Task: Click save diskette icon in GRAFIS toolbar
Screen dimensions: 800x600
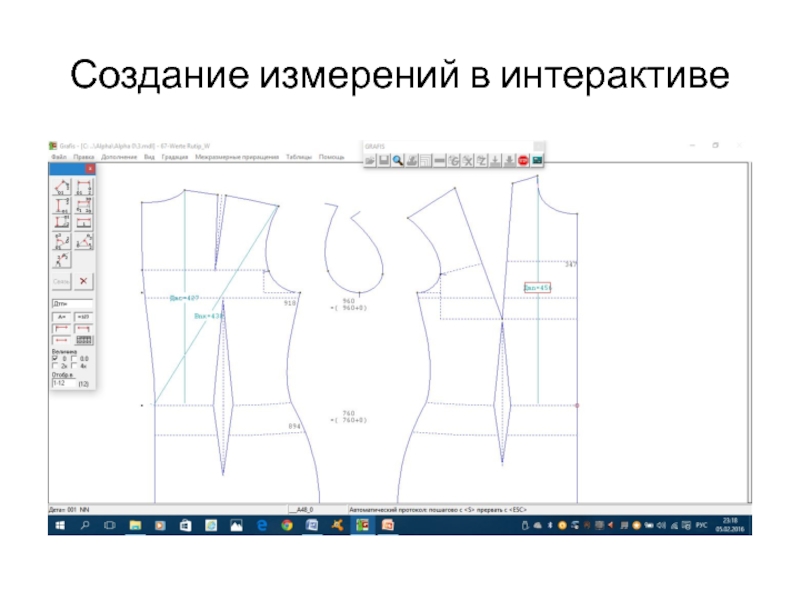Action: (384, 161)
